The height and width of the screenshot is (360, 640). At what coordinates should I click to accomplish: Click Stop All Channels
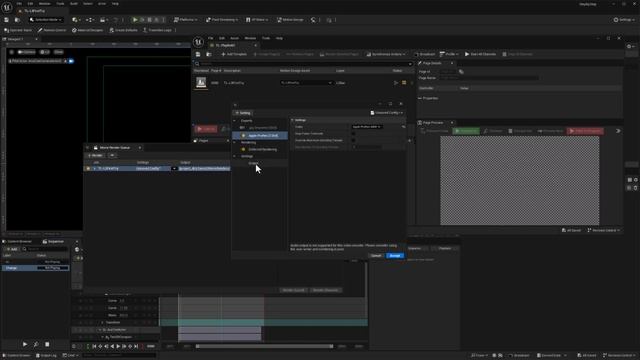(518, 54)
